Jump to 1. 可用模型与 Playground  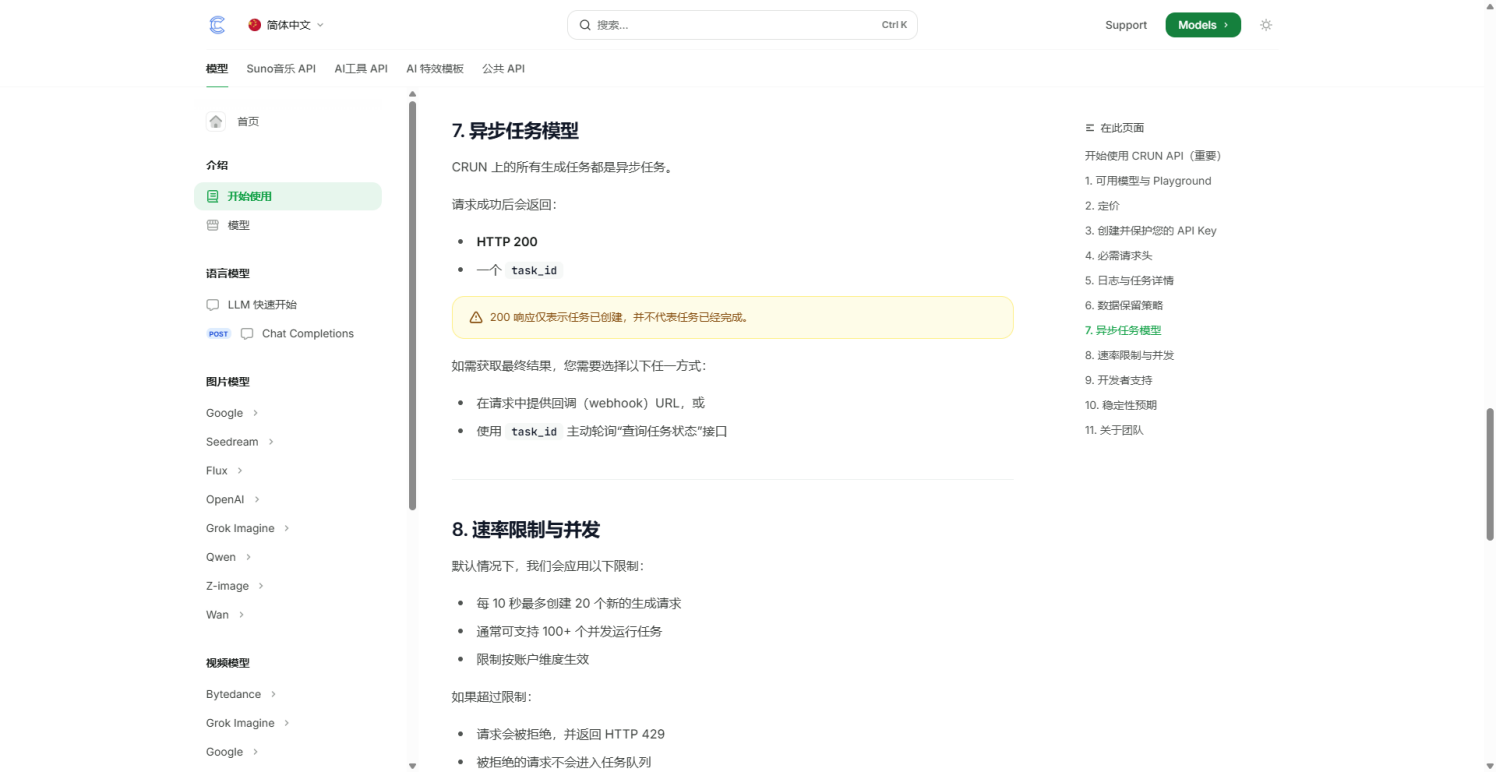pyautogui.click(x=1148, y=181)
